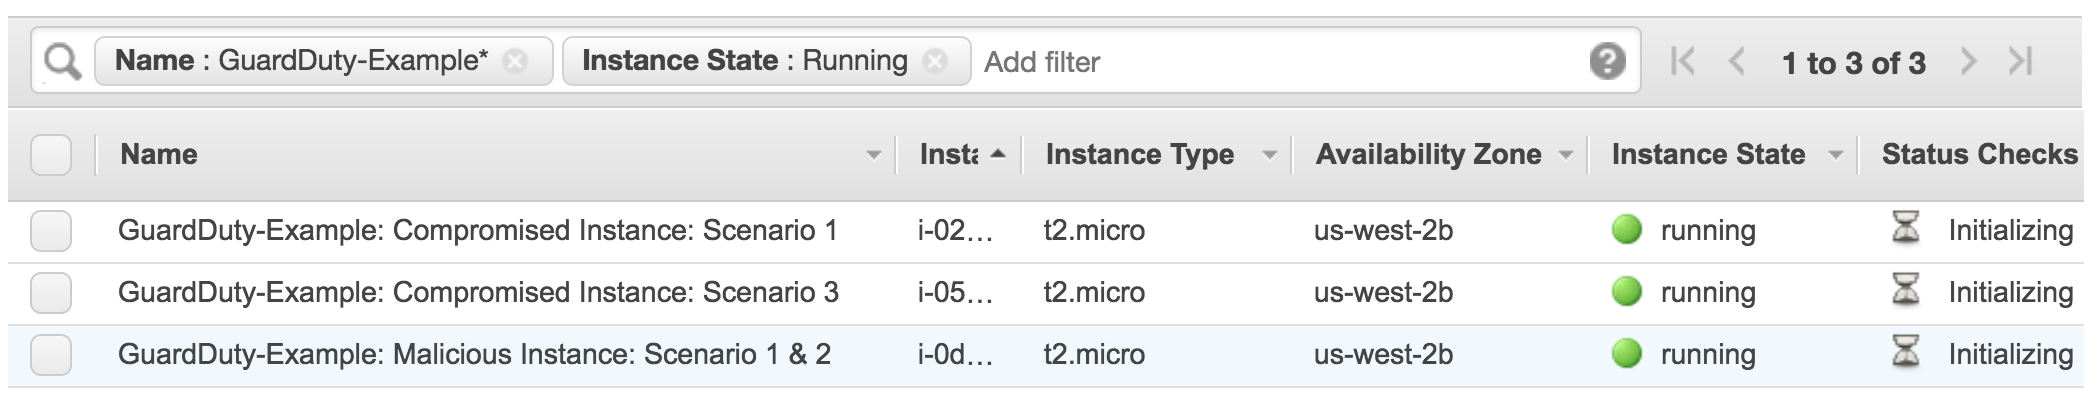Check the Malicious Instance Scenario 1 & 2 row
Image resolution: width=2098 pixels, height=404 pixels.
pos(51,355)
